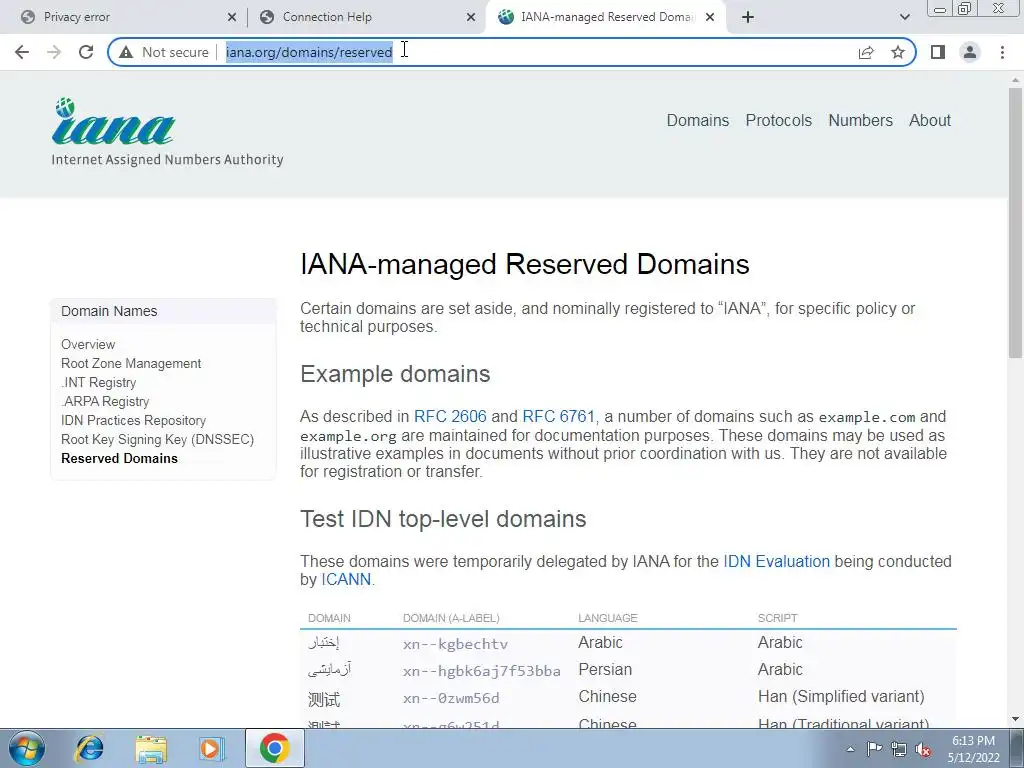Screen dimensions: 1024x768
Task: Close the Connection Help tab
Action: [x=471, y=18]
